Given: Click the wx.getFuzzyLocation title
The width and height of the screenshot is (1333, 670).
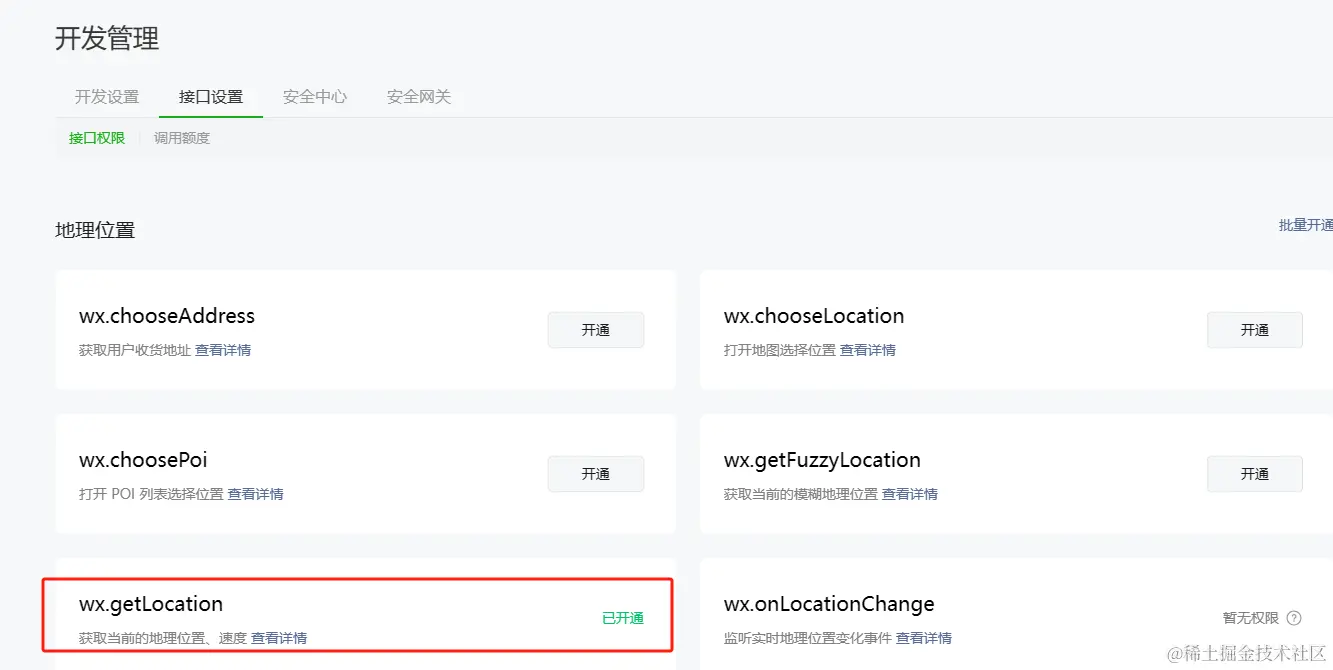Looking at the screenshot, I should click(x=822, y=460).
